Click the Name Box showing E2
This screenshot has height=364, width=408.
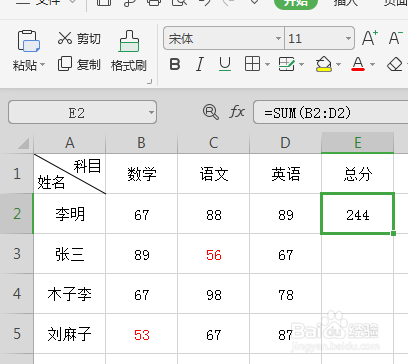[x=77, y=113]
